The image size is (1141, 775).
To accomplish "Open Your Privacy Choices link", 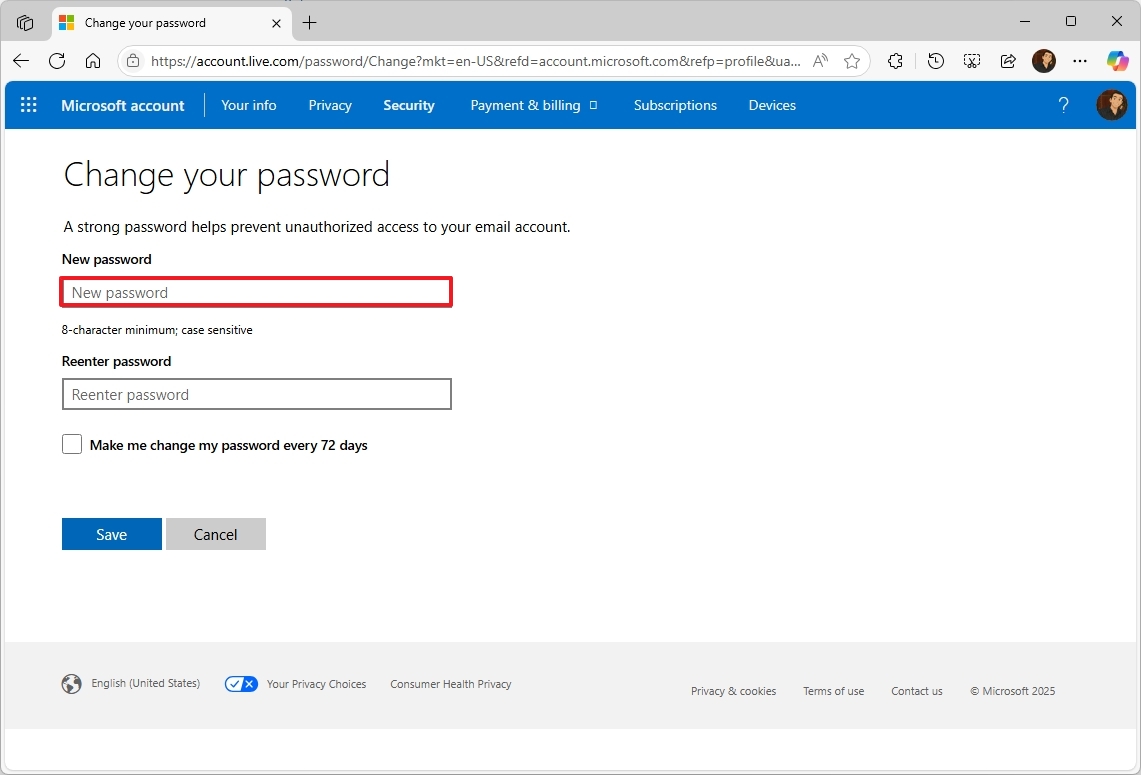I will pos(317,684).
